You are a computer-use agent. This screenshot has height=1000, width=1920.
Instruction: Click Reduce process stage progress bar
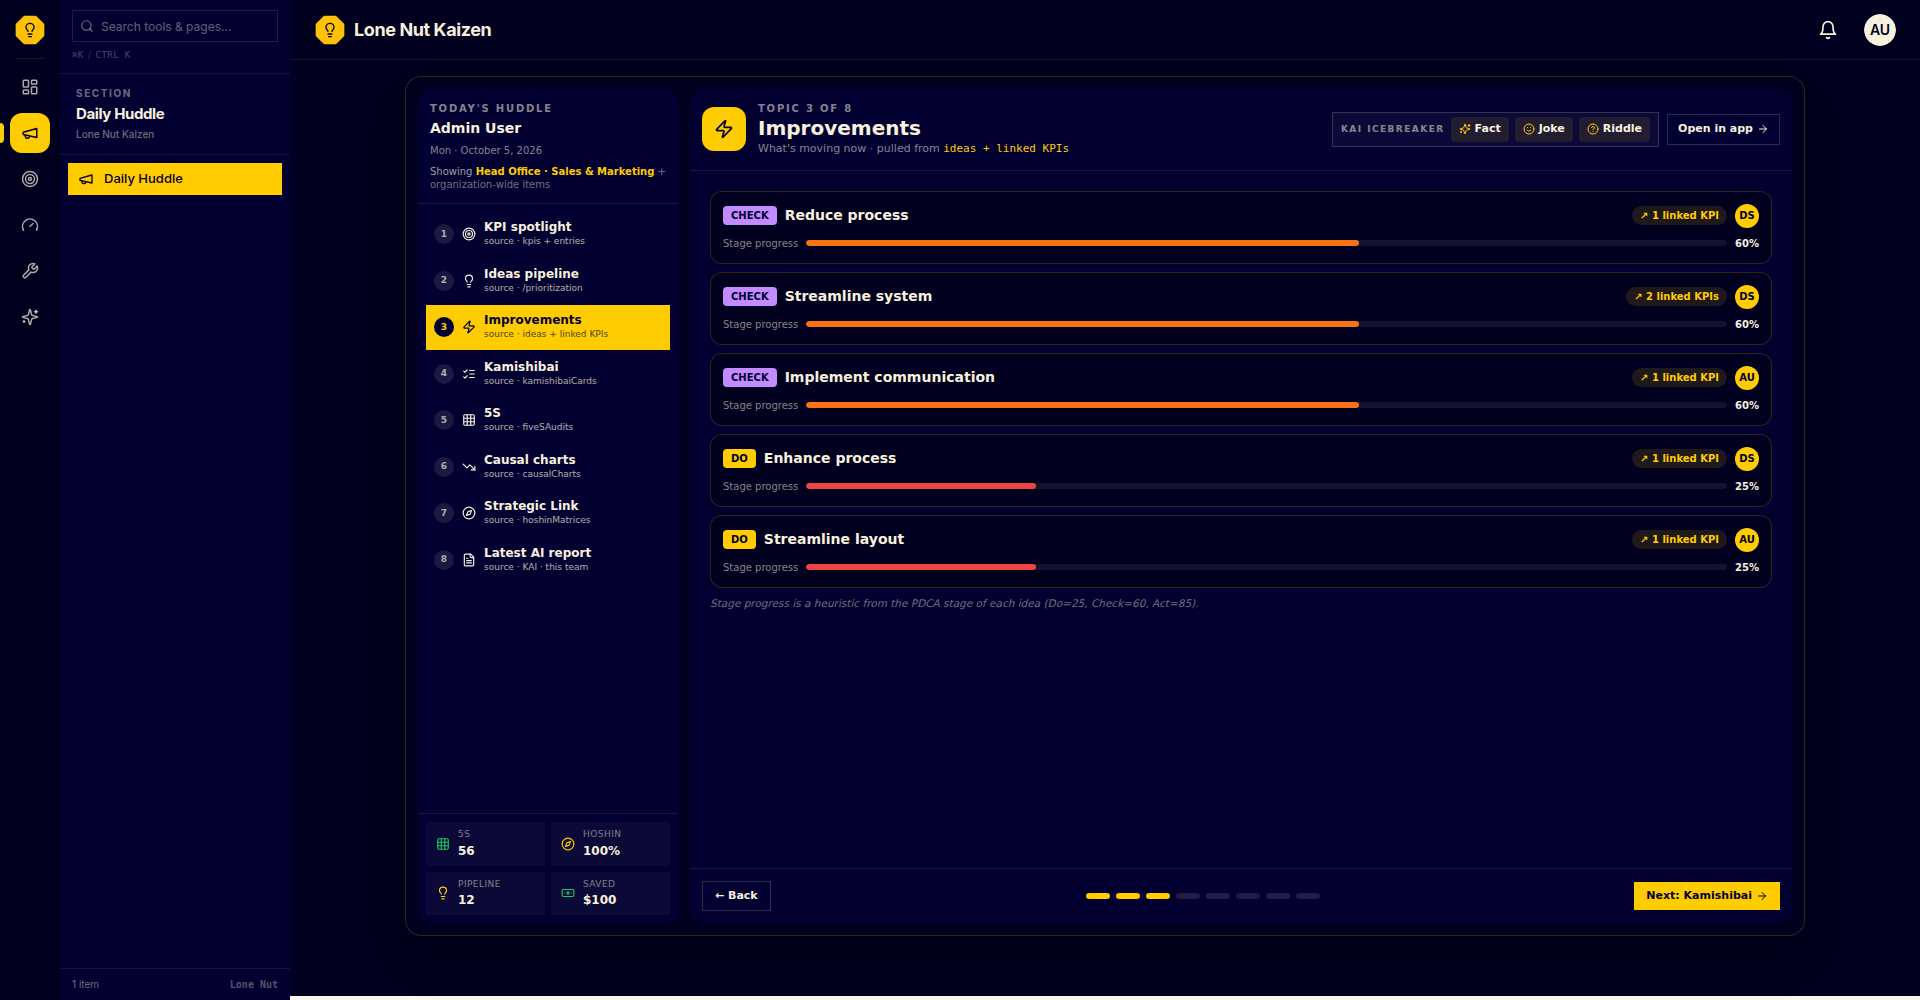(1266, 243)
